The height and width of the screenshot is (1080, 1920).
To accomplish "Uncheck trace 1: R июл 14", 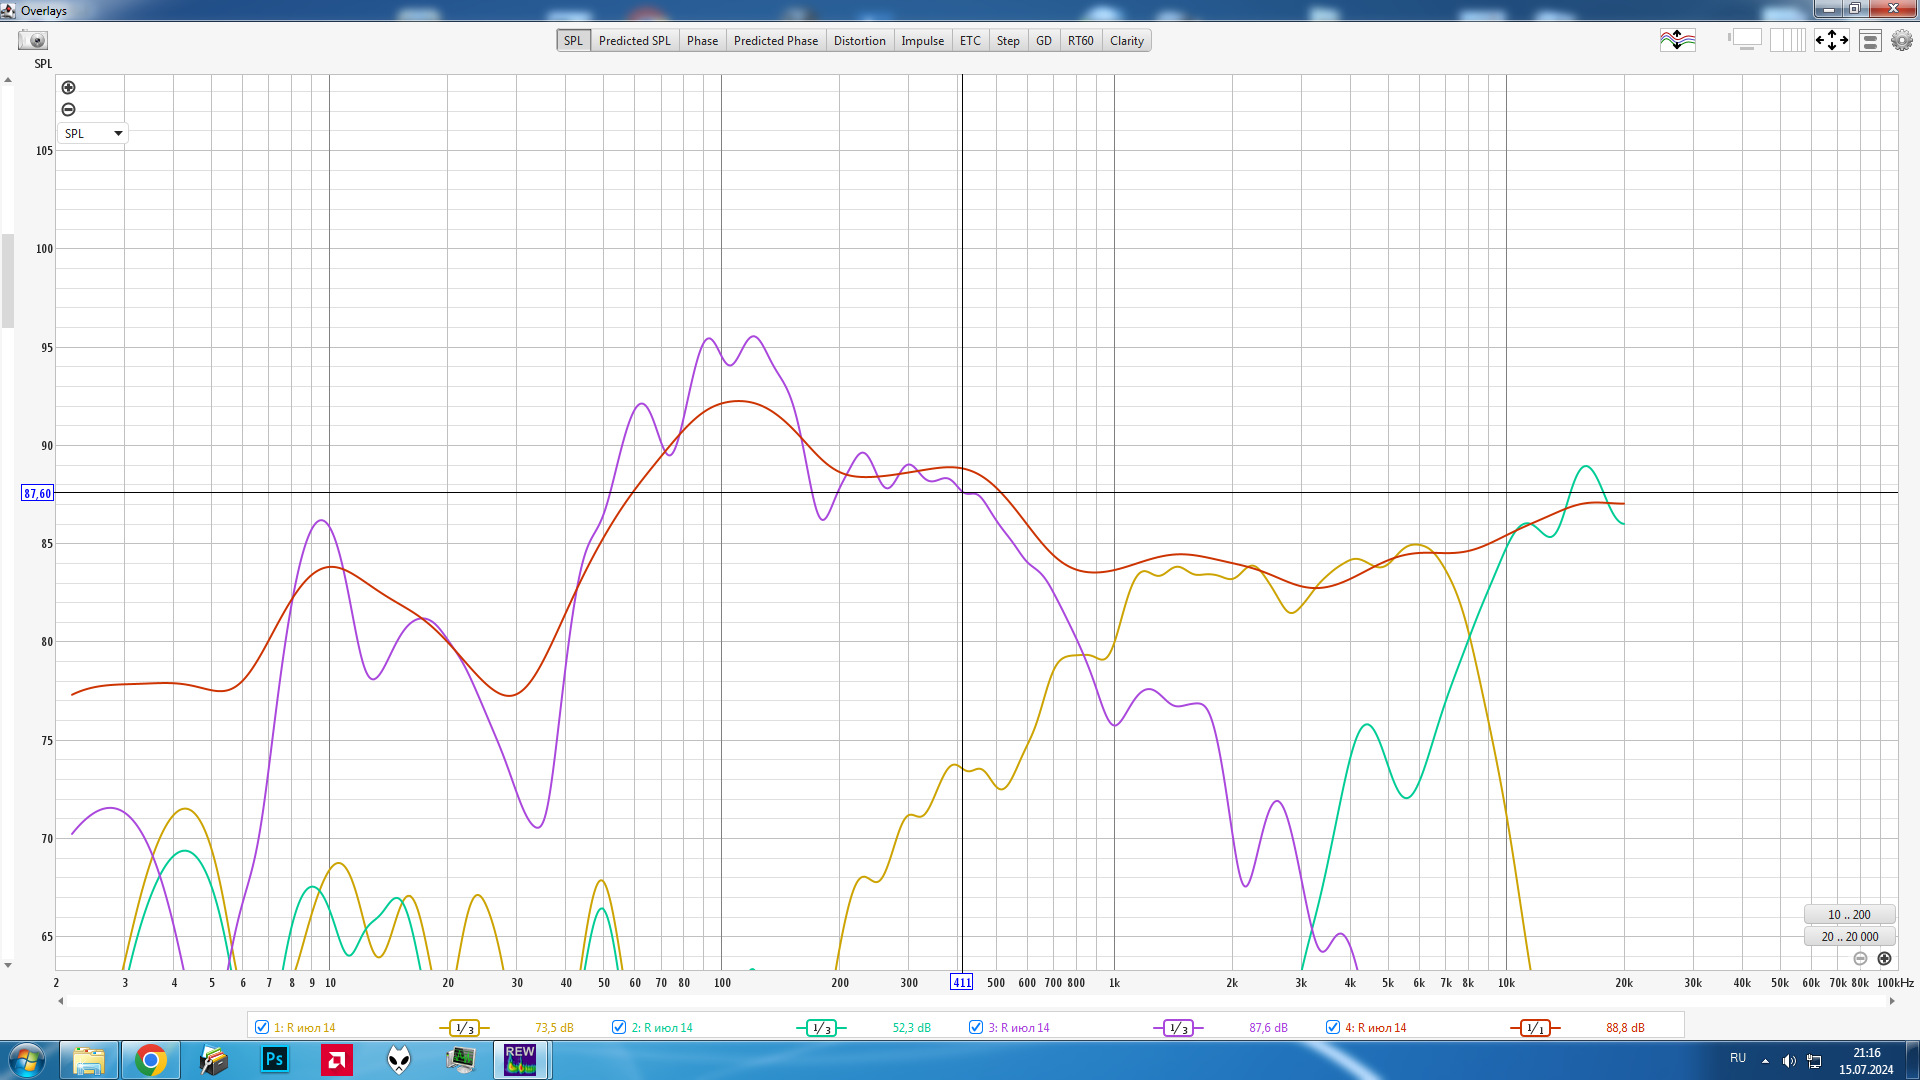I will coord(262,1027).
